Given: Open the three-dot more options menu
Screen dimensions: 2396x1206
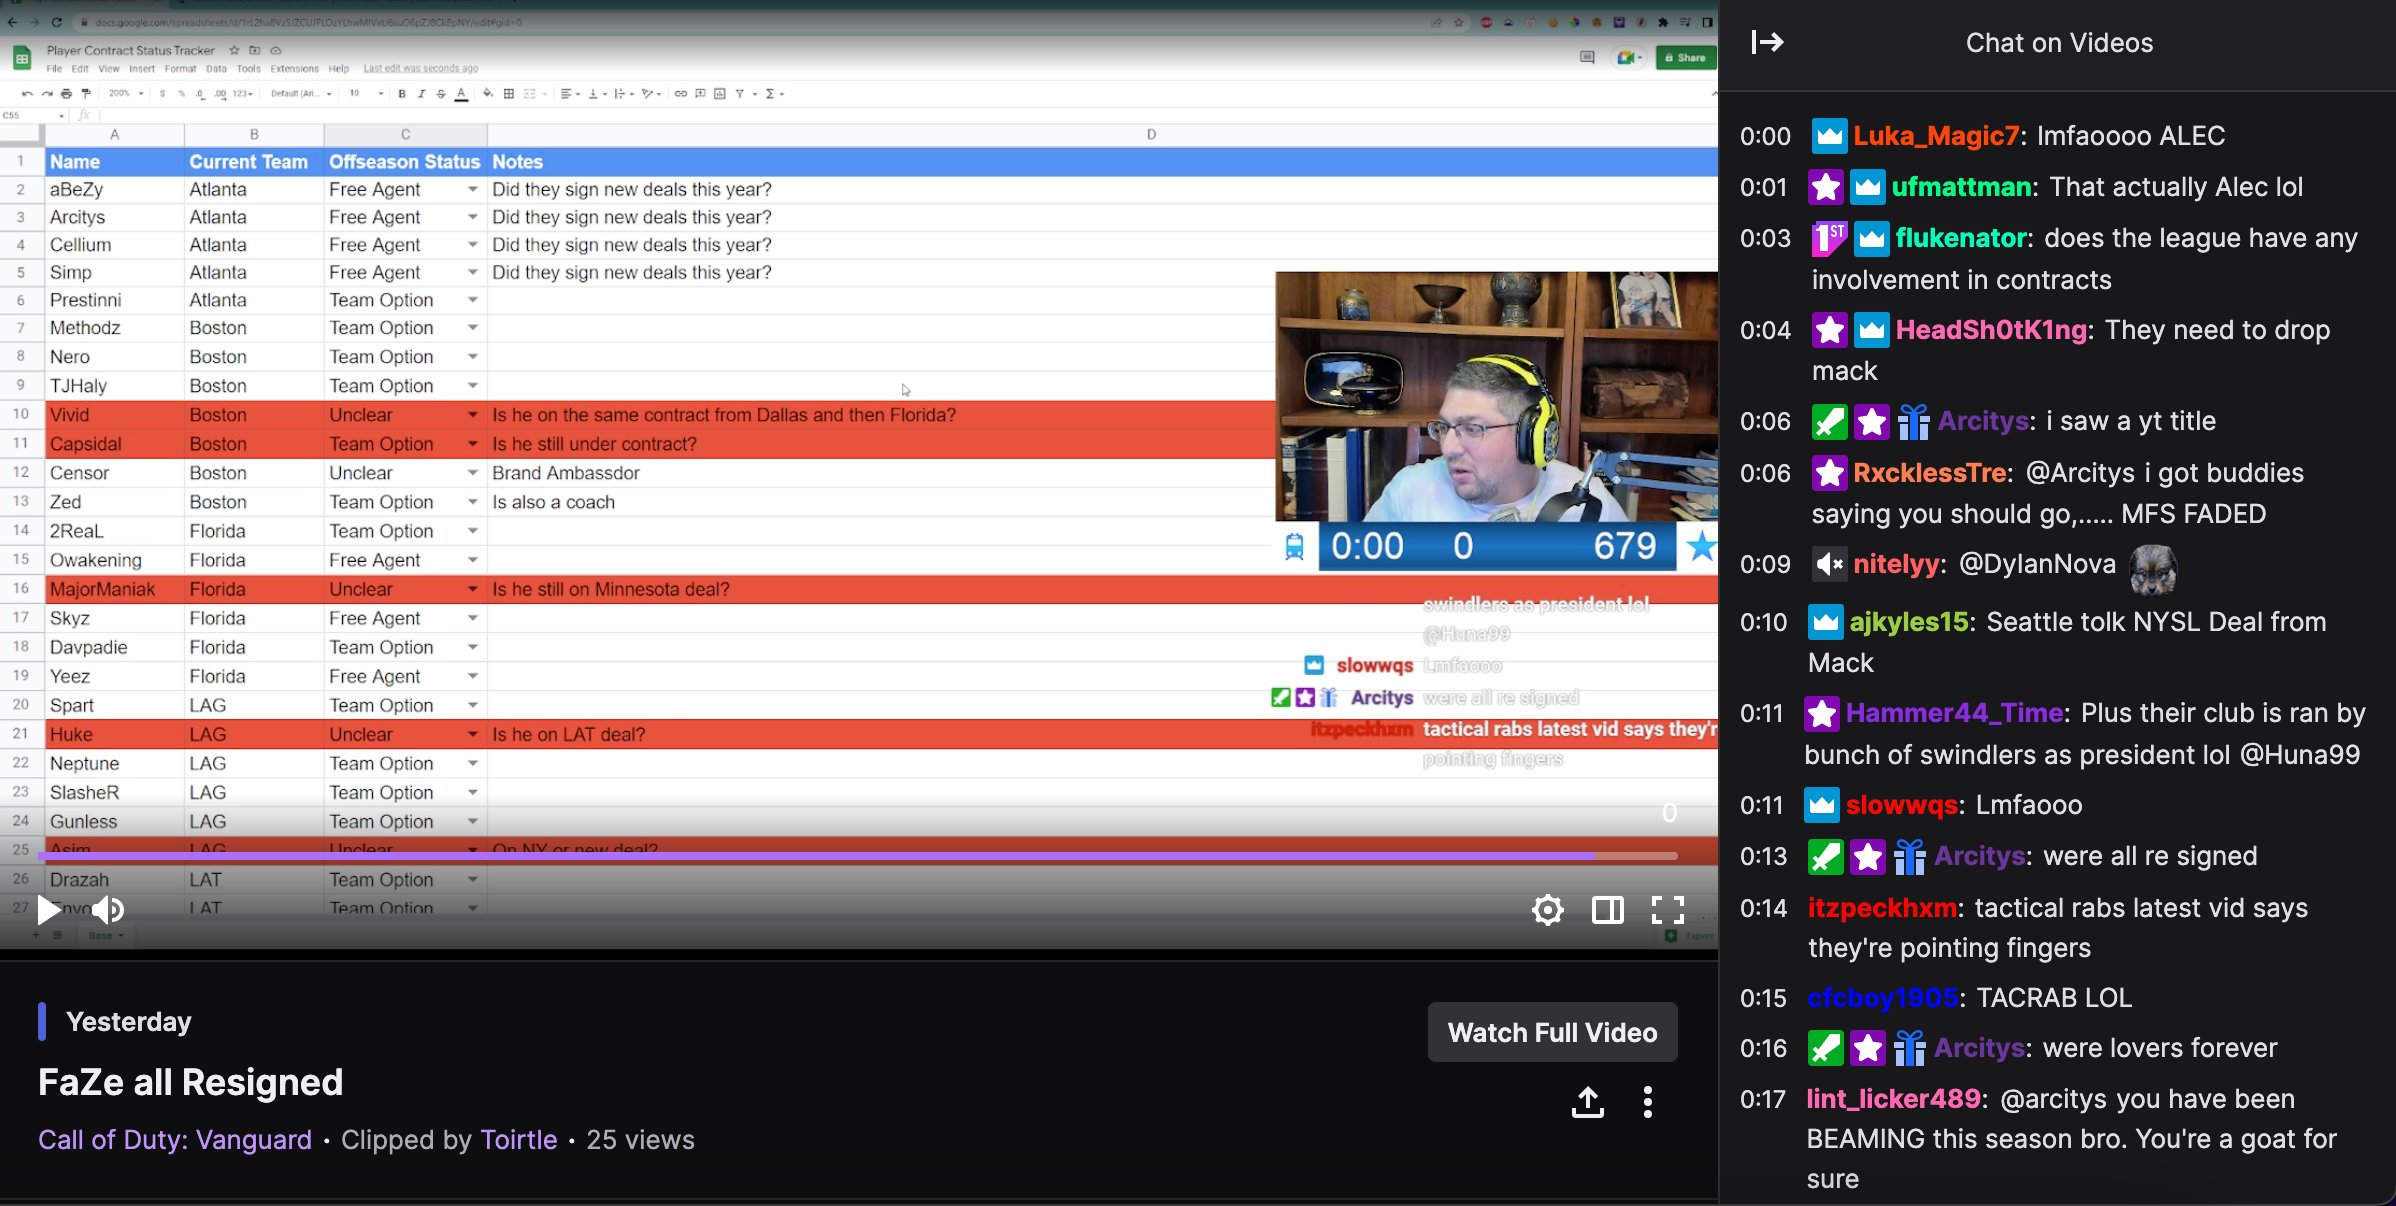Looking at the screenshot, I should (x=1648, y=1102).
